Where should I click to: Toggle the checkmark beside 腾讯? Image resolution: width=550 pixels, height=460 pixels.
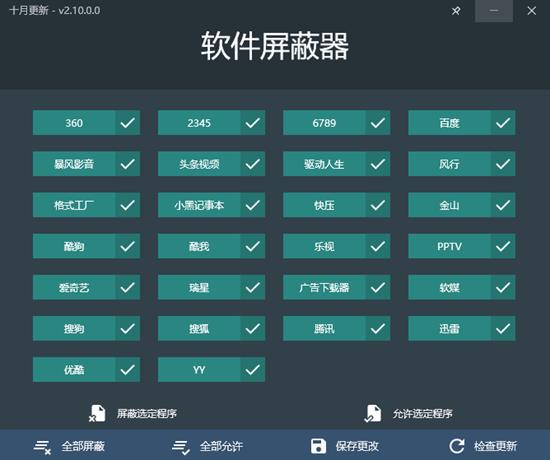[378, 328]
